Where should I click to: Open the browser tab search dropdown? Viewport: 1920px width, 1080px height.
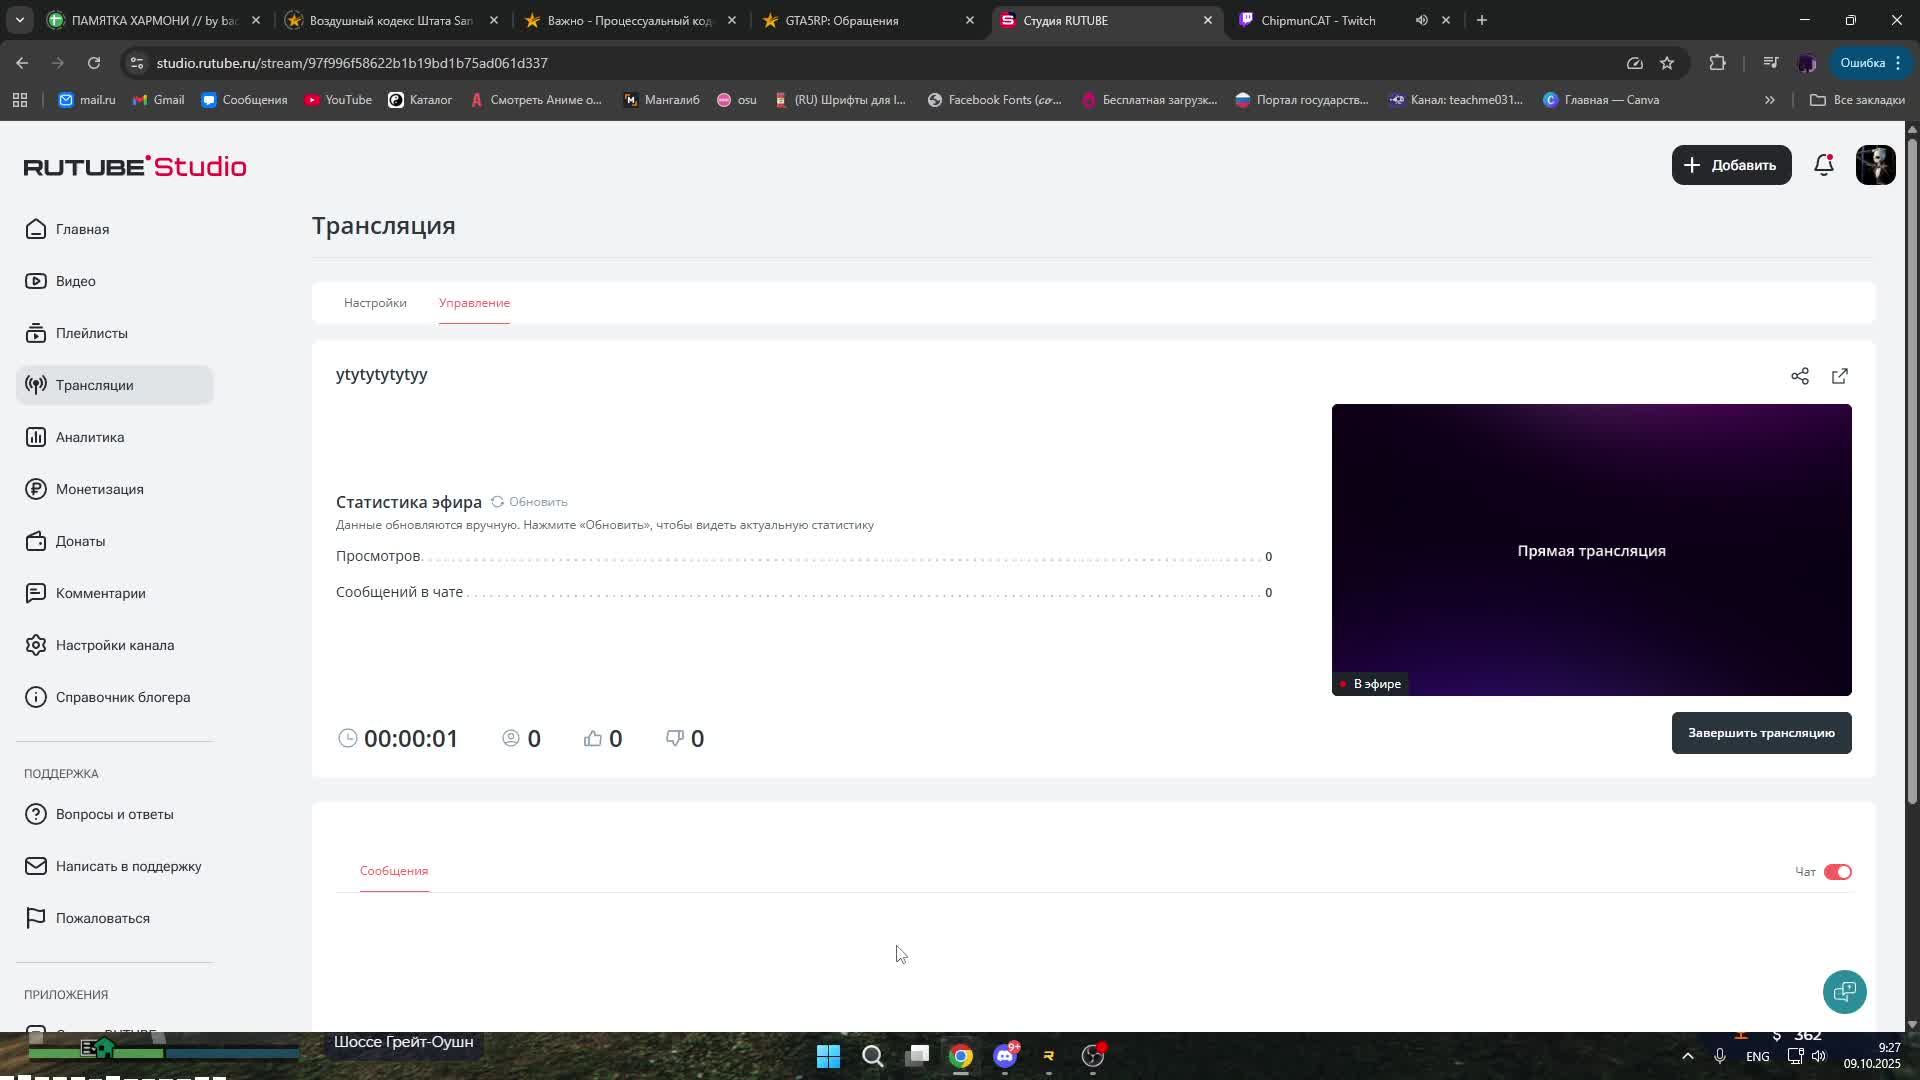19,20
